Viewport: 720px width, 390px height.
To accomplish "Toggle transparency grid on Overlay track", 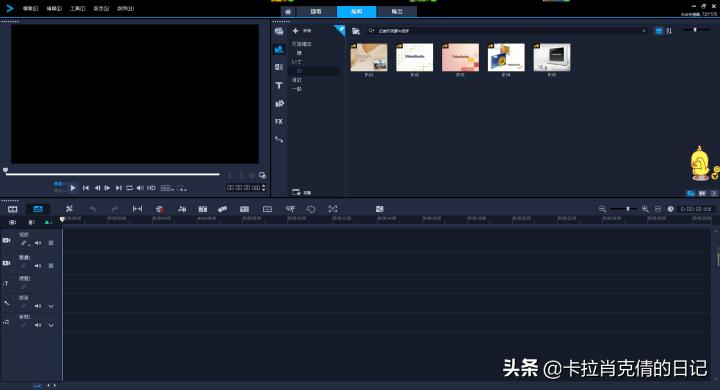I will coord(51,266).
